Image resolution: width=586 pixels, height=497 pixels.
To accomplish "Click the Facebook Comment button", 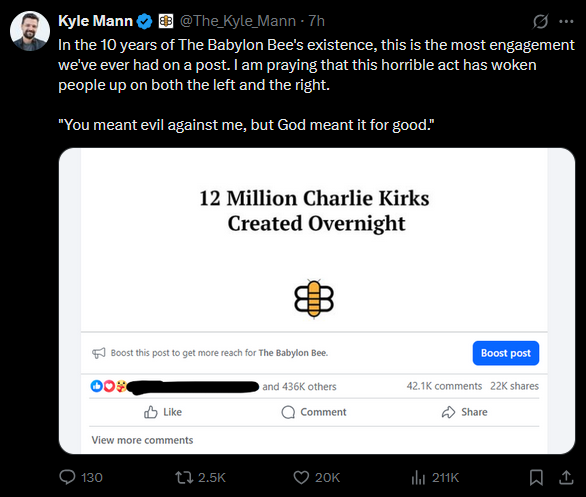I will click(x=314, y=412).
